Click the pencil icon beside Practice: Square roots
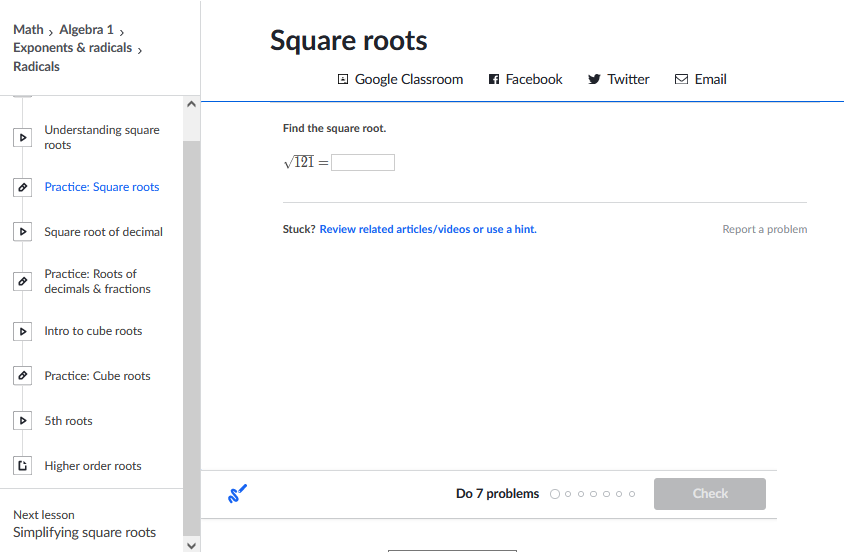 [x=23, y=187]
